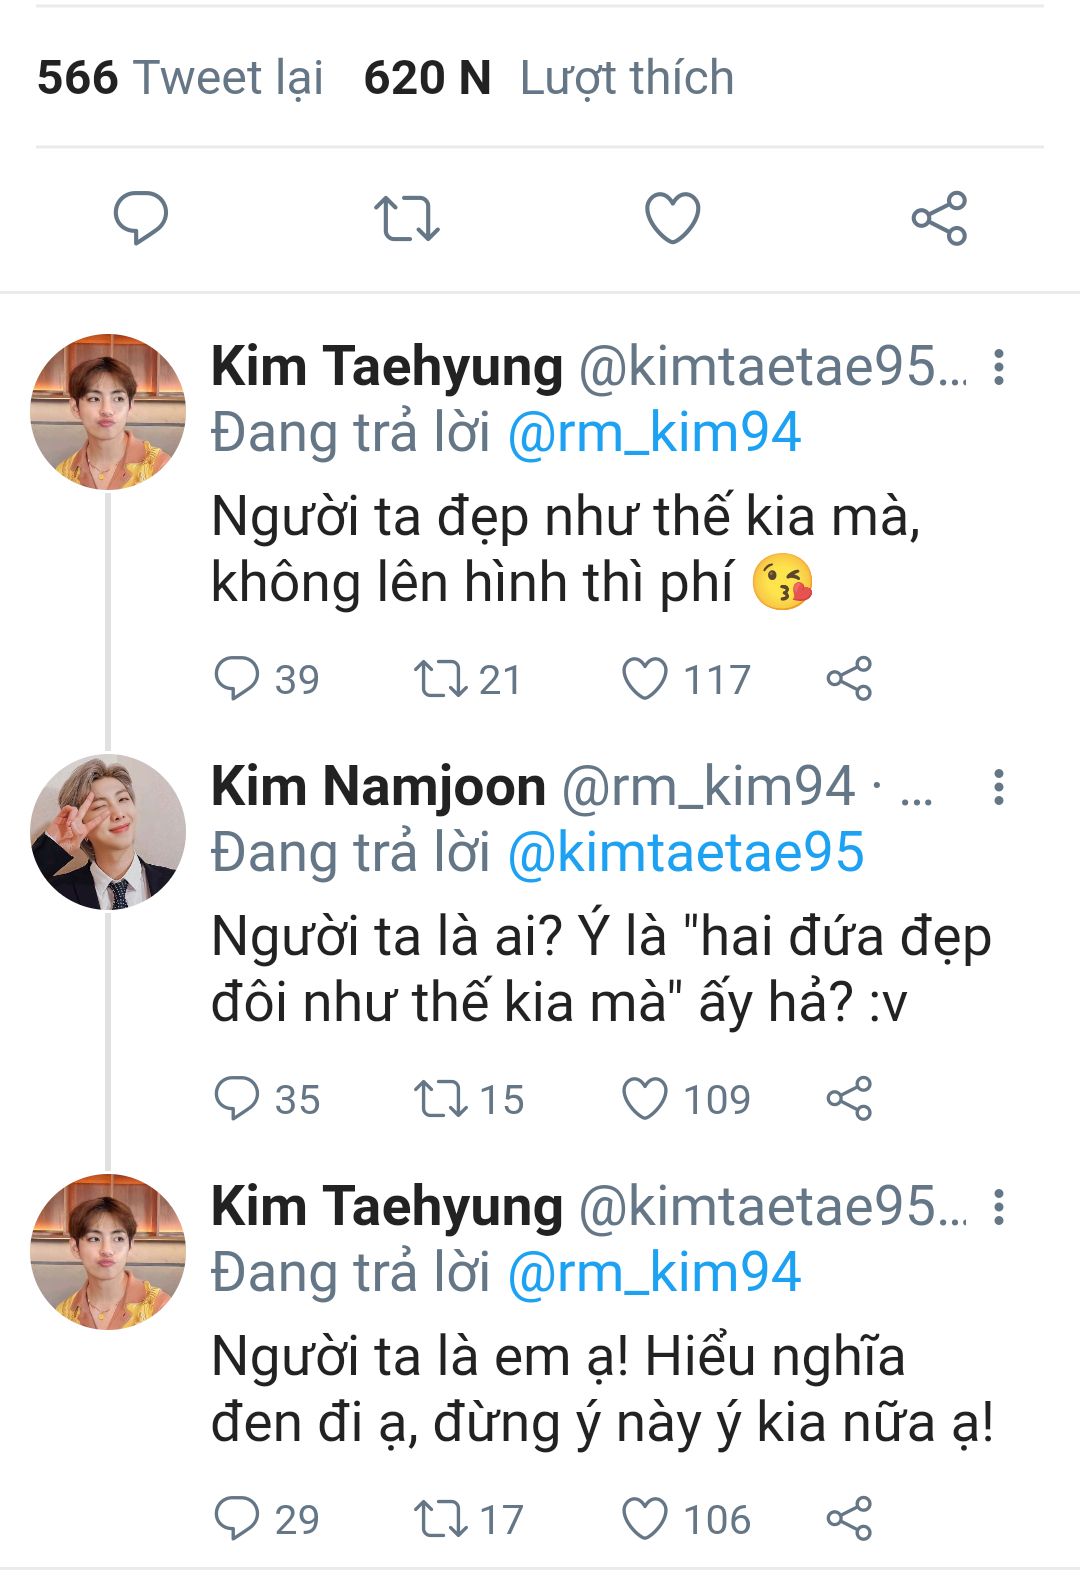Open @kimtaetae95 mention in Namjoon's reply

pos(686,854)
